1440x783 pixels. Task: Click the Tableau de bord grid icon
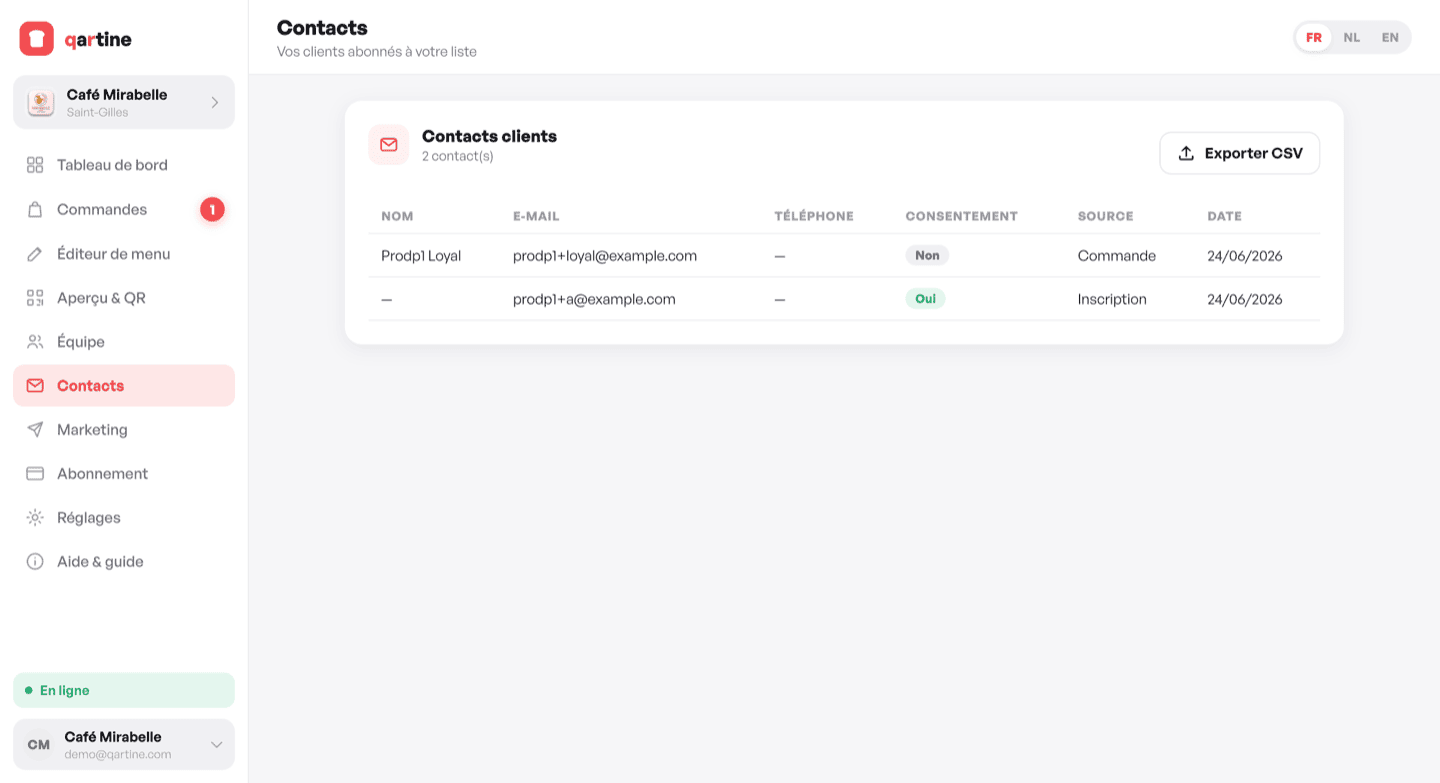[35, 165]
